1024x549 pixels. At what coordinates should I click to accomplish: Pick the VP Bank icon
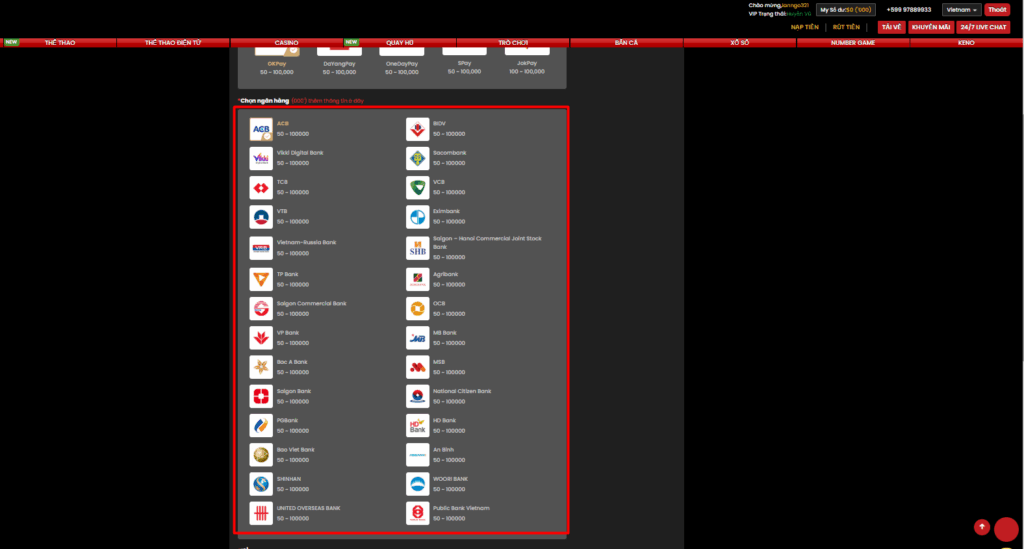[261, 338]
